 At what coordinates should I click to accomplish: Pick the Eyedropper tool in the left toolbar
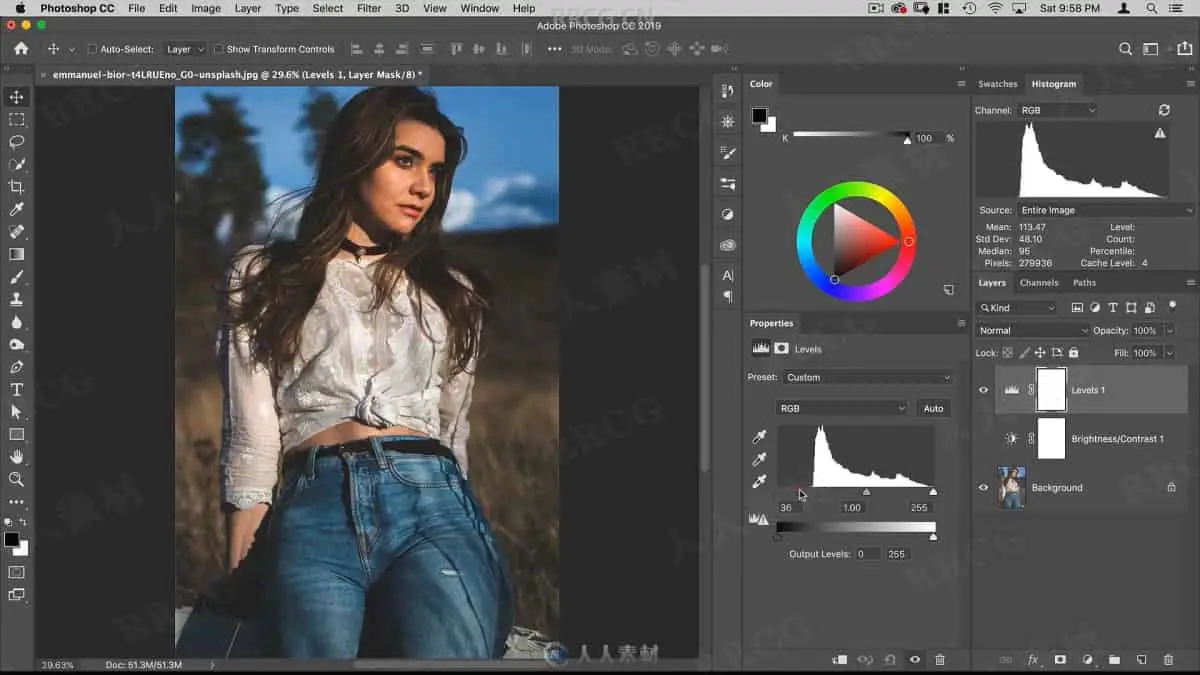coord(16,209)
